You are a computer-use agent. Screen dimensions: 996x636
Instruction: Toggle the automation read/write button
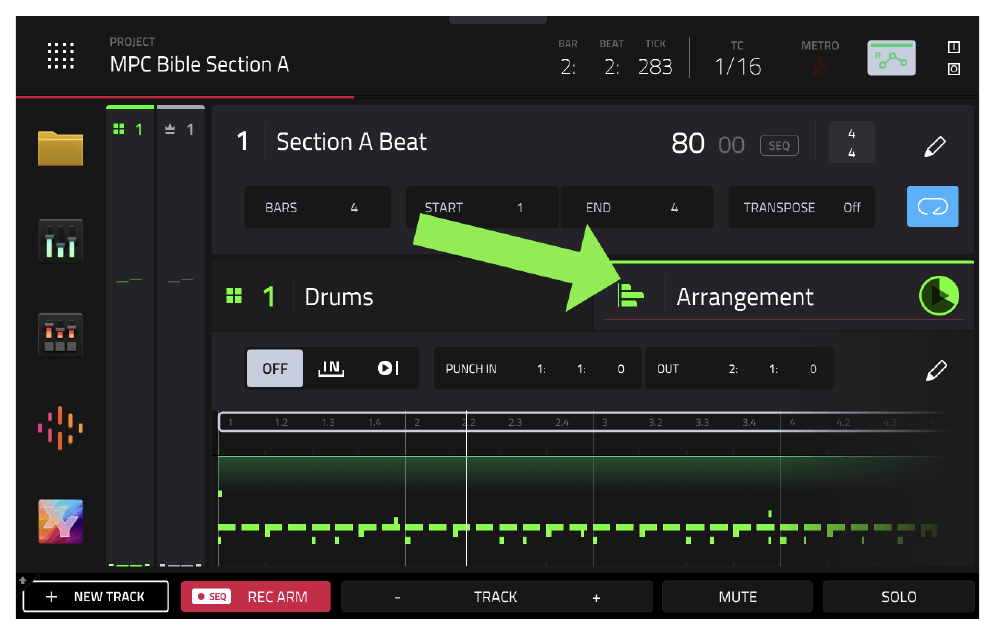(892, 58)
